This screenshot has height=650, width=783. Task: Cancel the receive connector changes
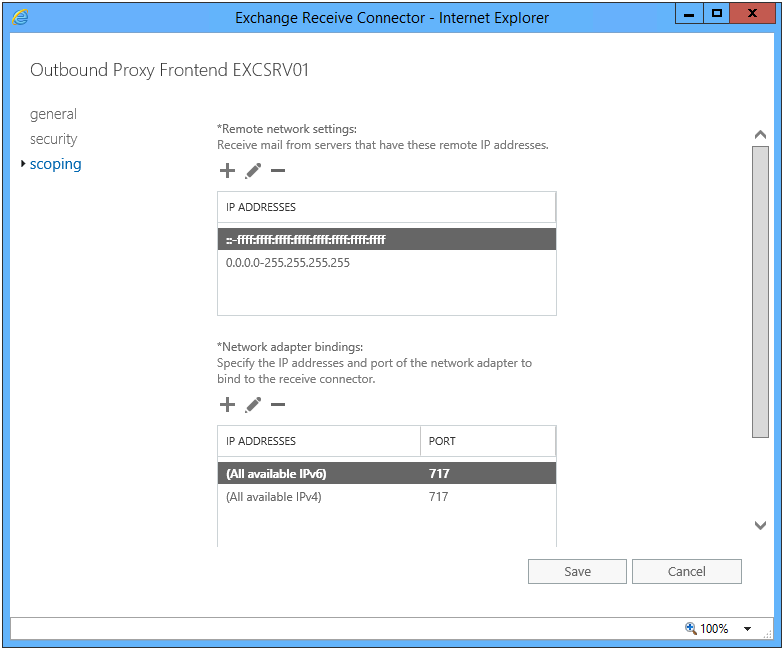click(x=687, y=571)
